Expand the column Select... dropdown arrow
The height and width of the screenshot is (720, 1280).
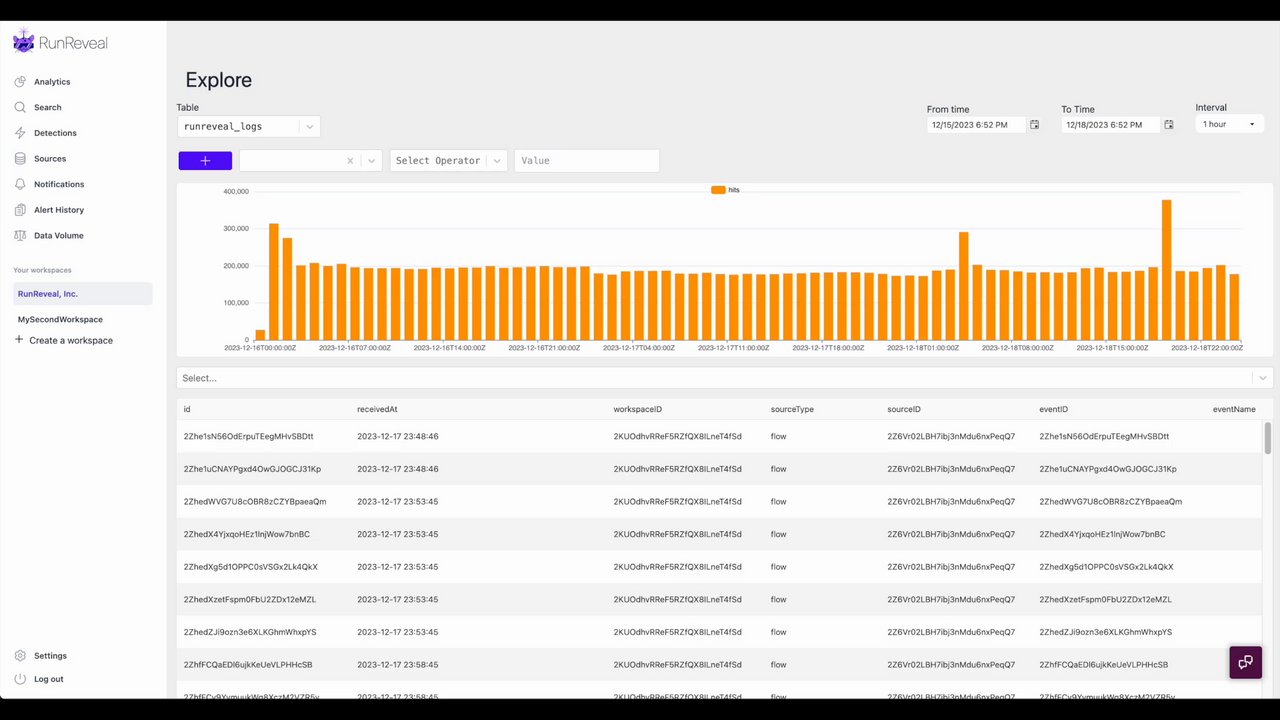[1263, 378]
